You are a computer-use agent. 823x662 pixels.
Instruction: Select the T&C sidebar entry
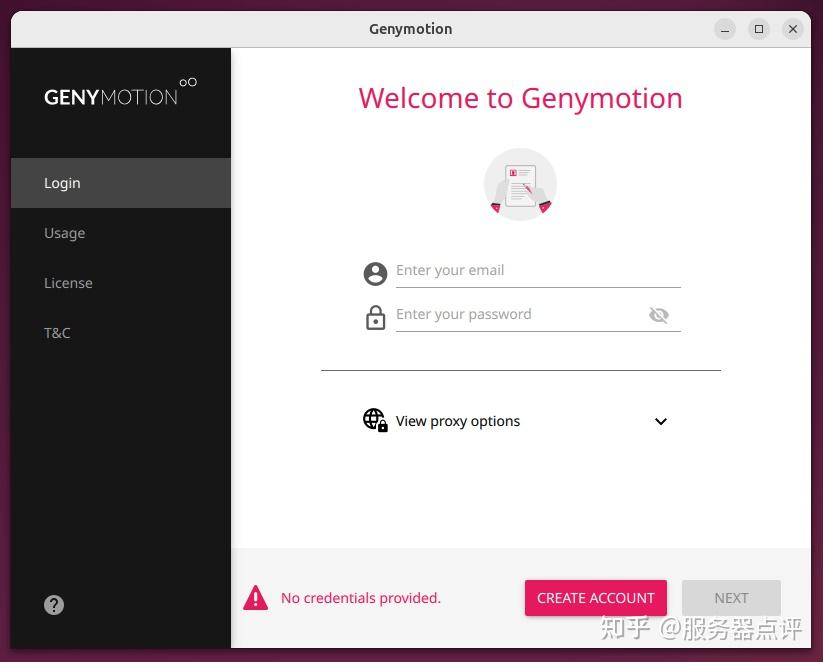[57, 333]
